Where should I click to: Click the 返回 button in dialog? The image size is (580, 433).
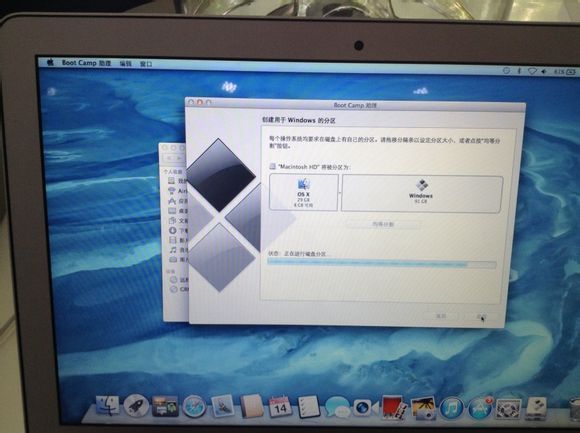441,316
